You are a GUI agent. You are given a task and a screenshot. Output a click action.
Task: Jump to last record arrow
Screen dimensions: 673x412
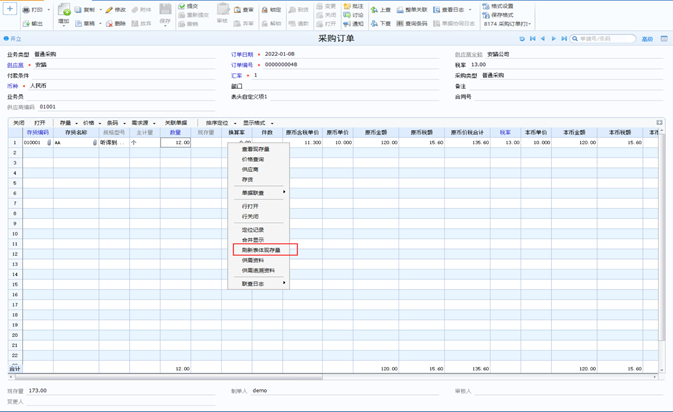coord(564,39)
